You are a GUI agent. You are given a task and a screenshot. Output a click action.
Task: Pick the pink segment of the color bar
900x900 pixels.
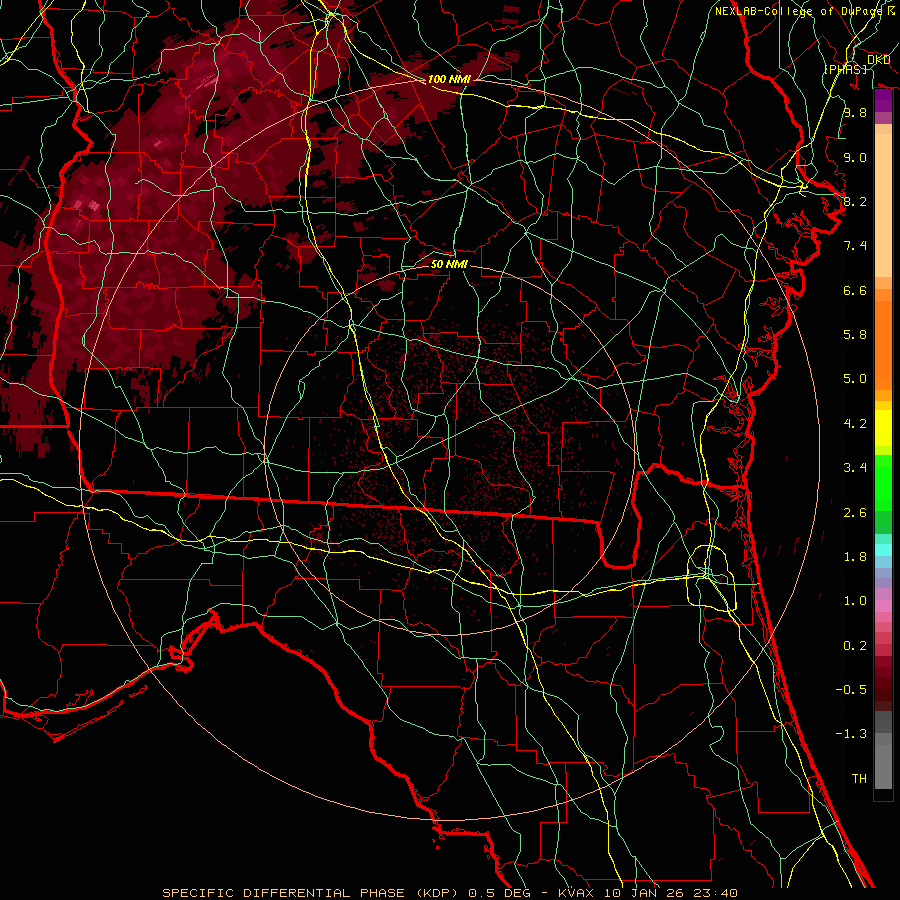click(883, 606)
